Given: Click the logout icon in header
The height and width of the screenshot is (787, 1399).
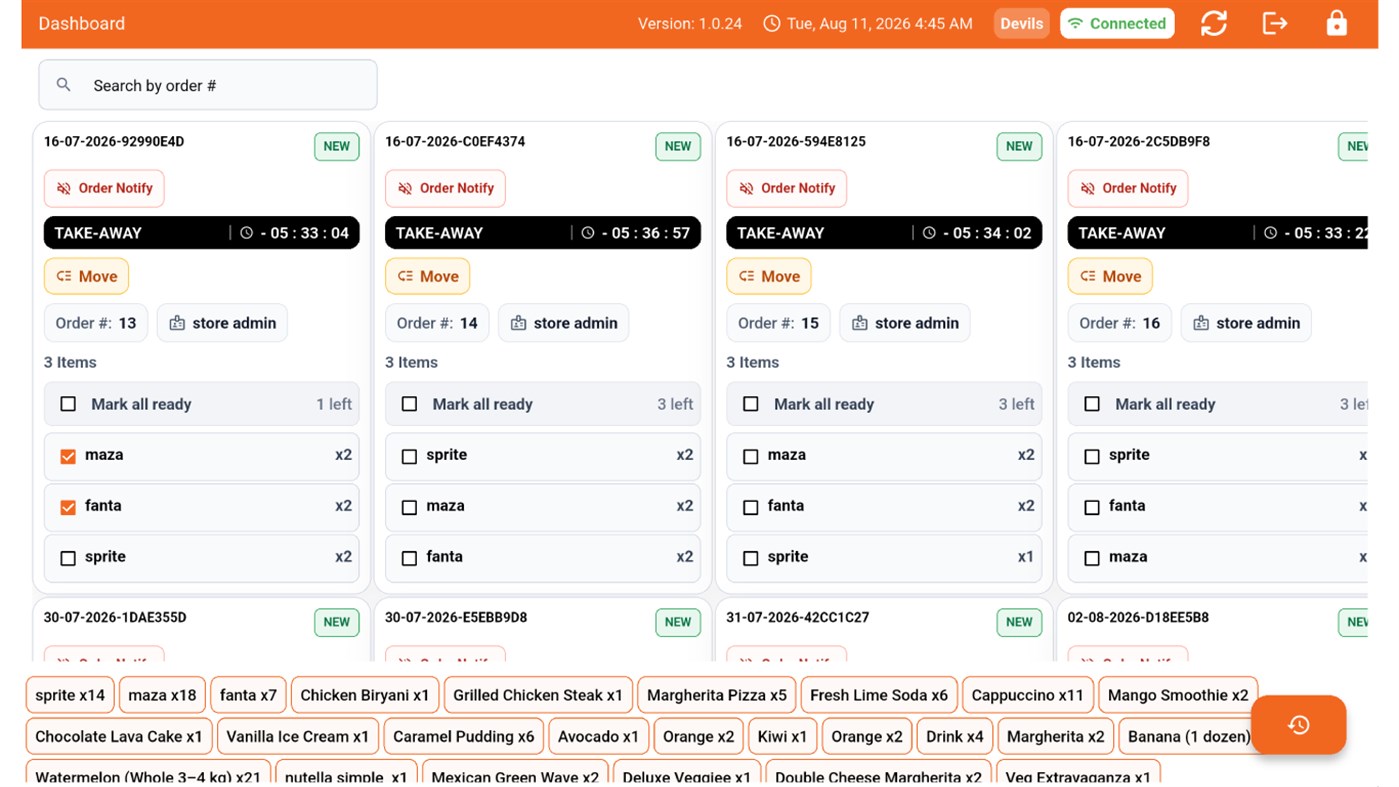Looking at the screenshot, I should pyautogui.click(x=1275, y=23).
